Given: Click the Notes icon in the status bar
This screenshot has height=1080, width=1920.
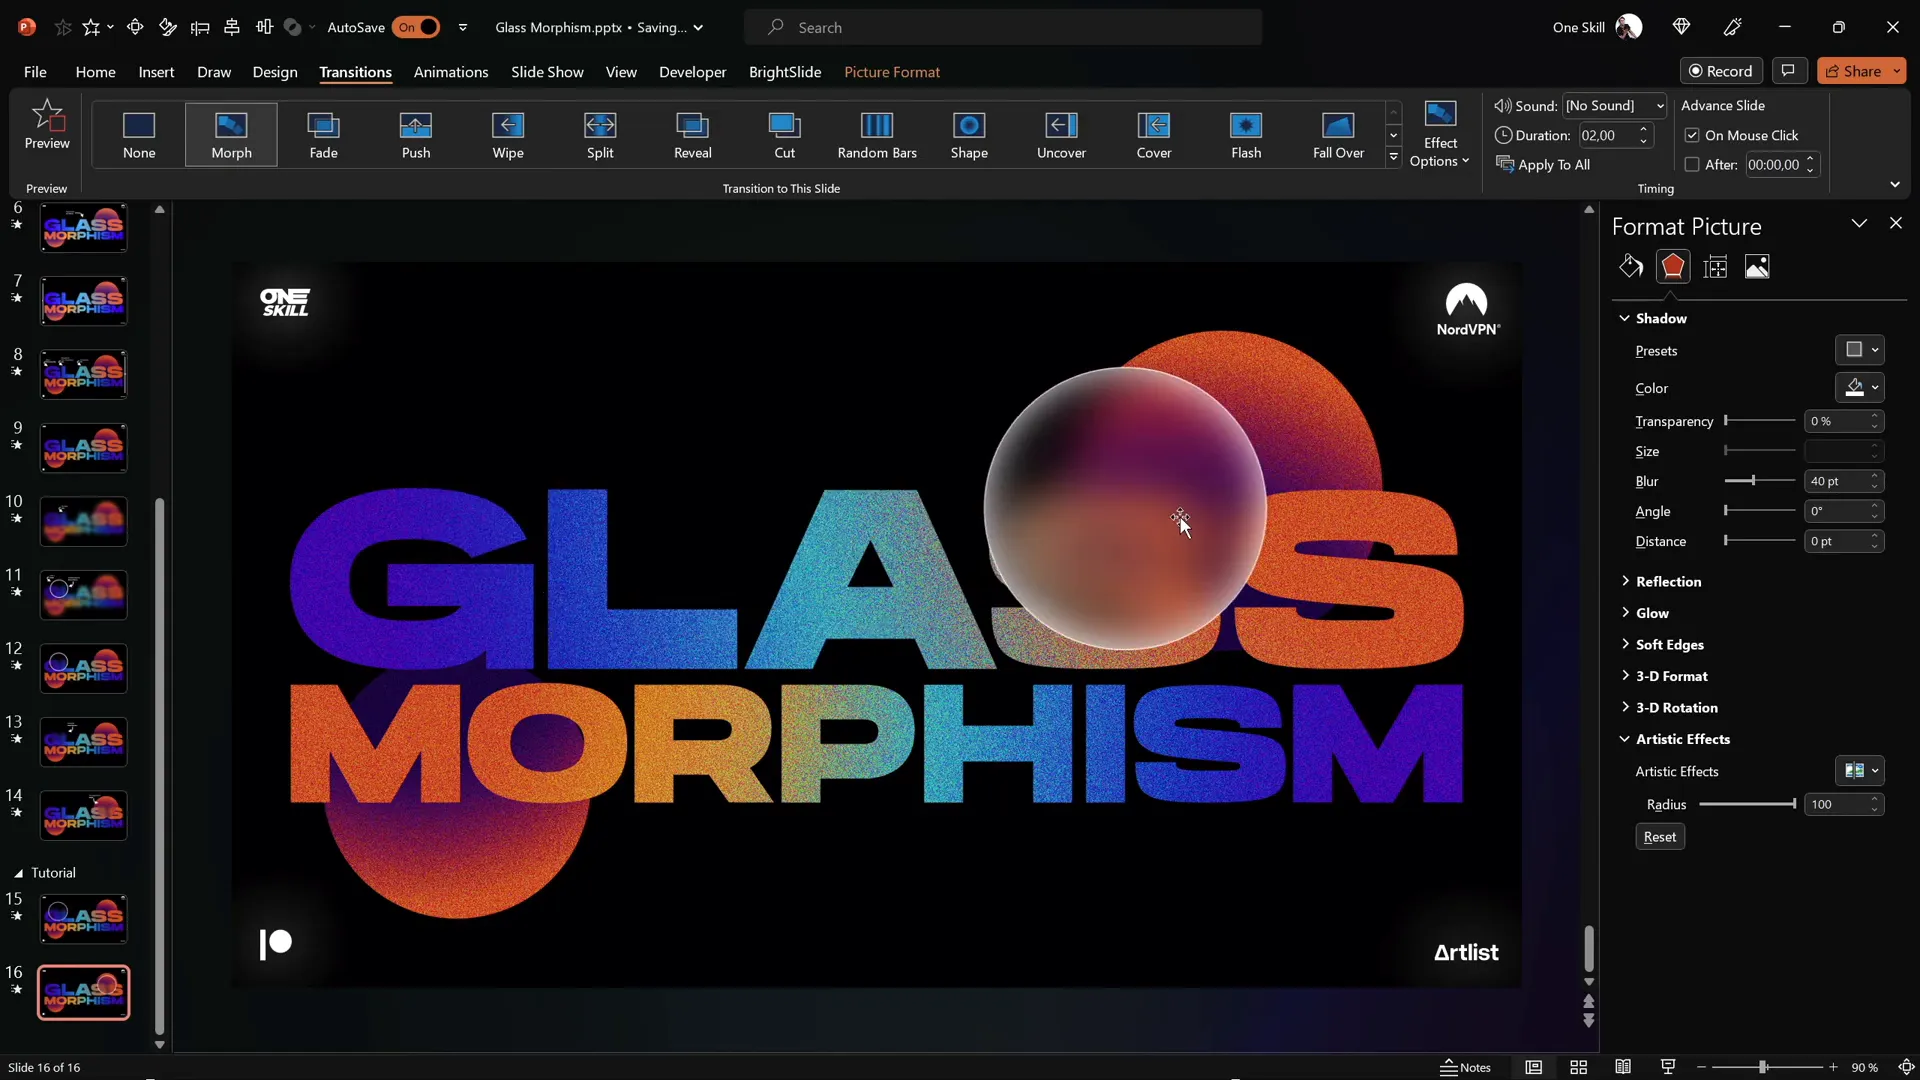Looking at the screenshot, I should point(1466,1067).
